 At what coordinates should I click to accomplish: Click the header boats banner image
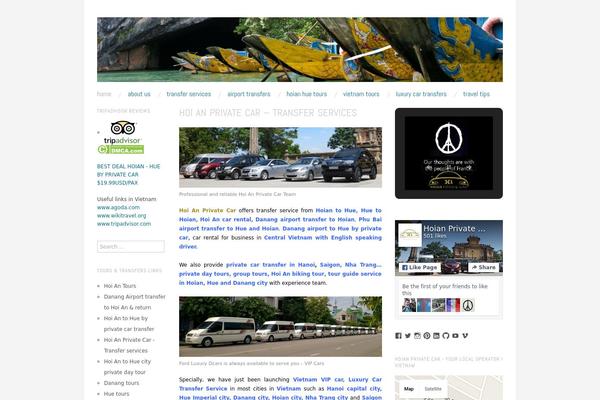[300, 49]
